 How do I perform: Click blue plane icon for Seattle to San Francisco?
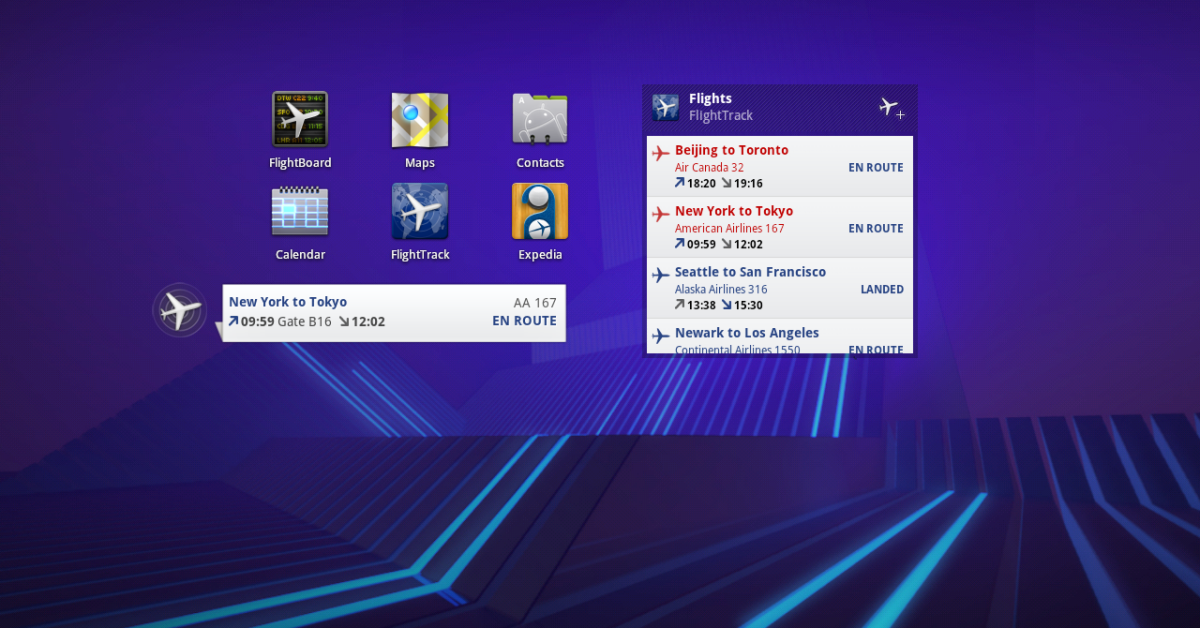click(661, 275)
